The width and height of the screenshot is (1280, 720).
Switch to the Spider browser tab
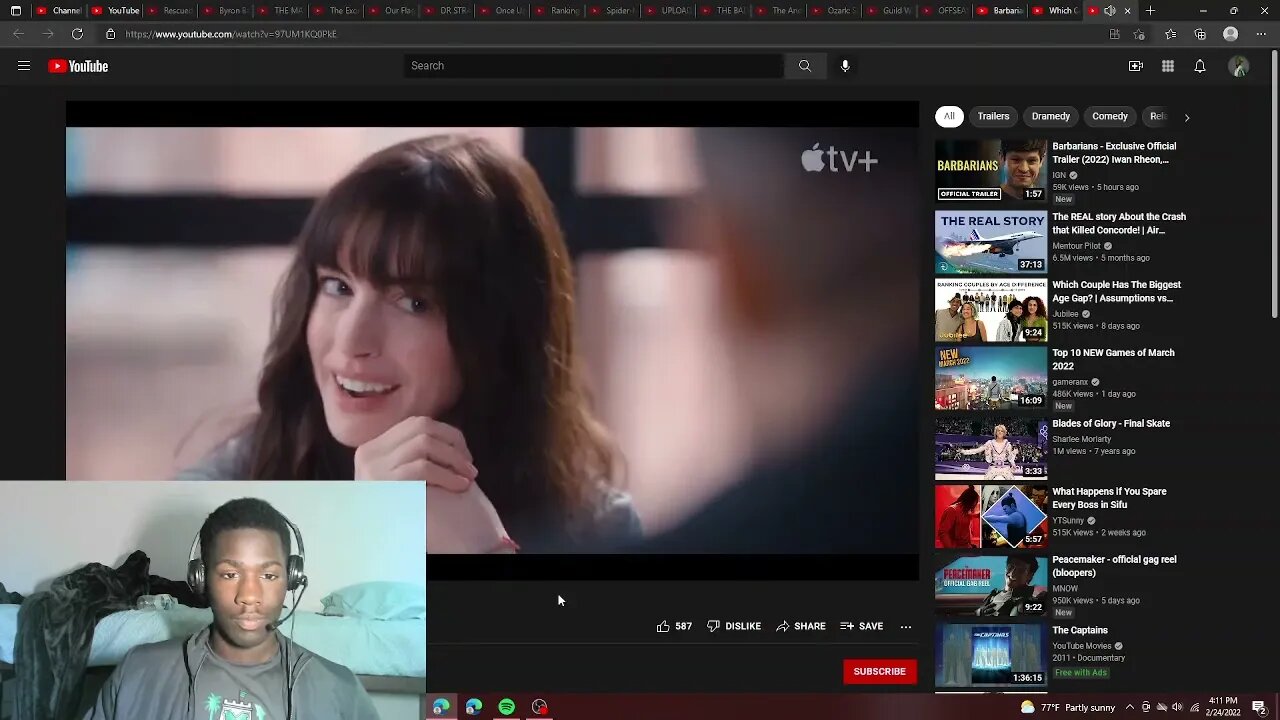pyautogui.click(x=612, y=11)
